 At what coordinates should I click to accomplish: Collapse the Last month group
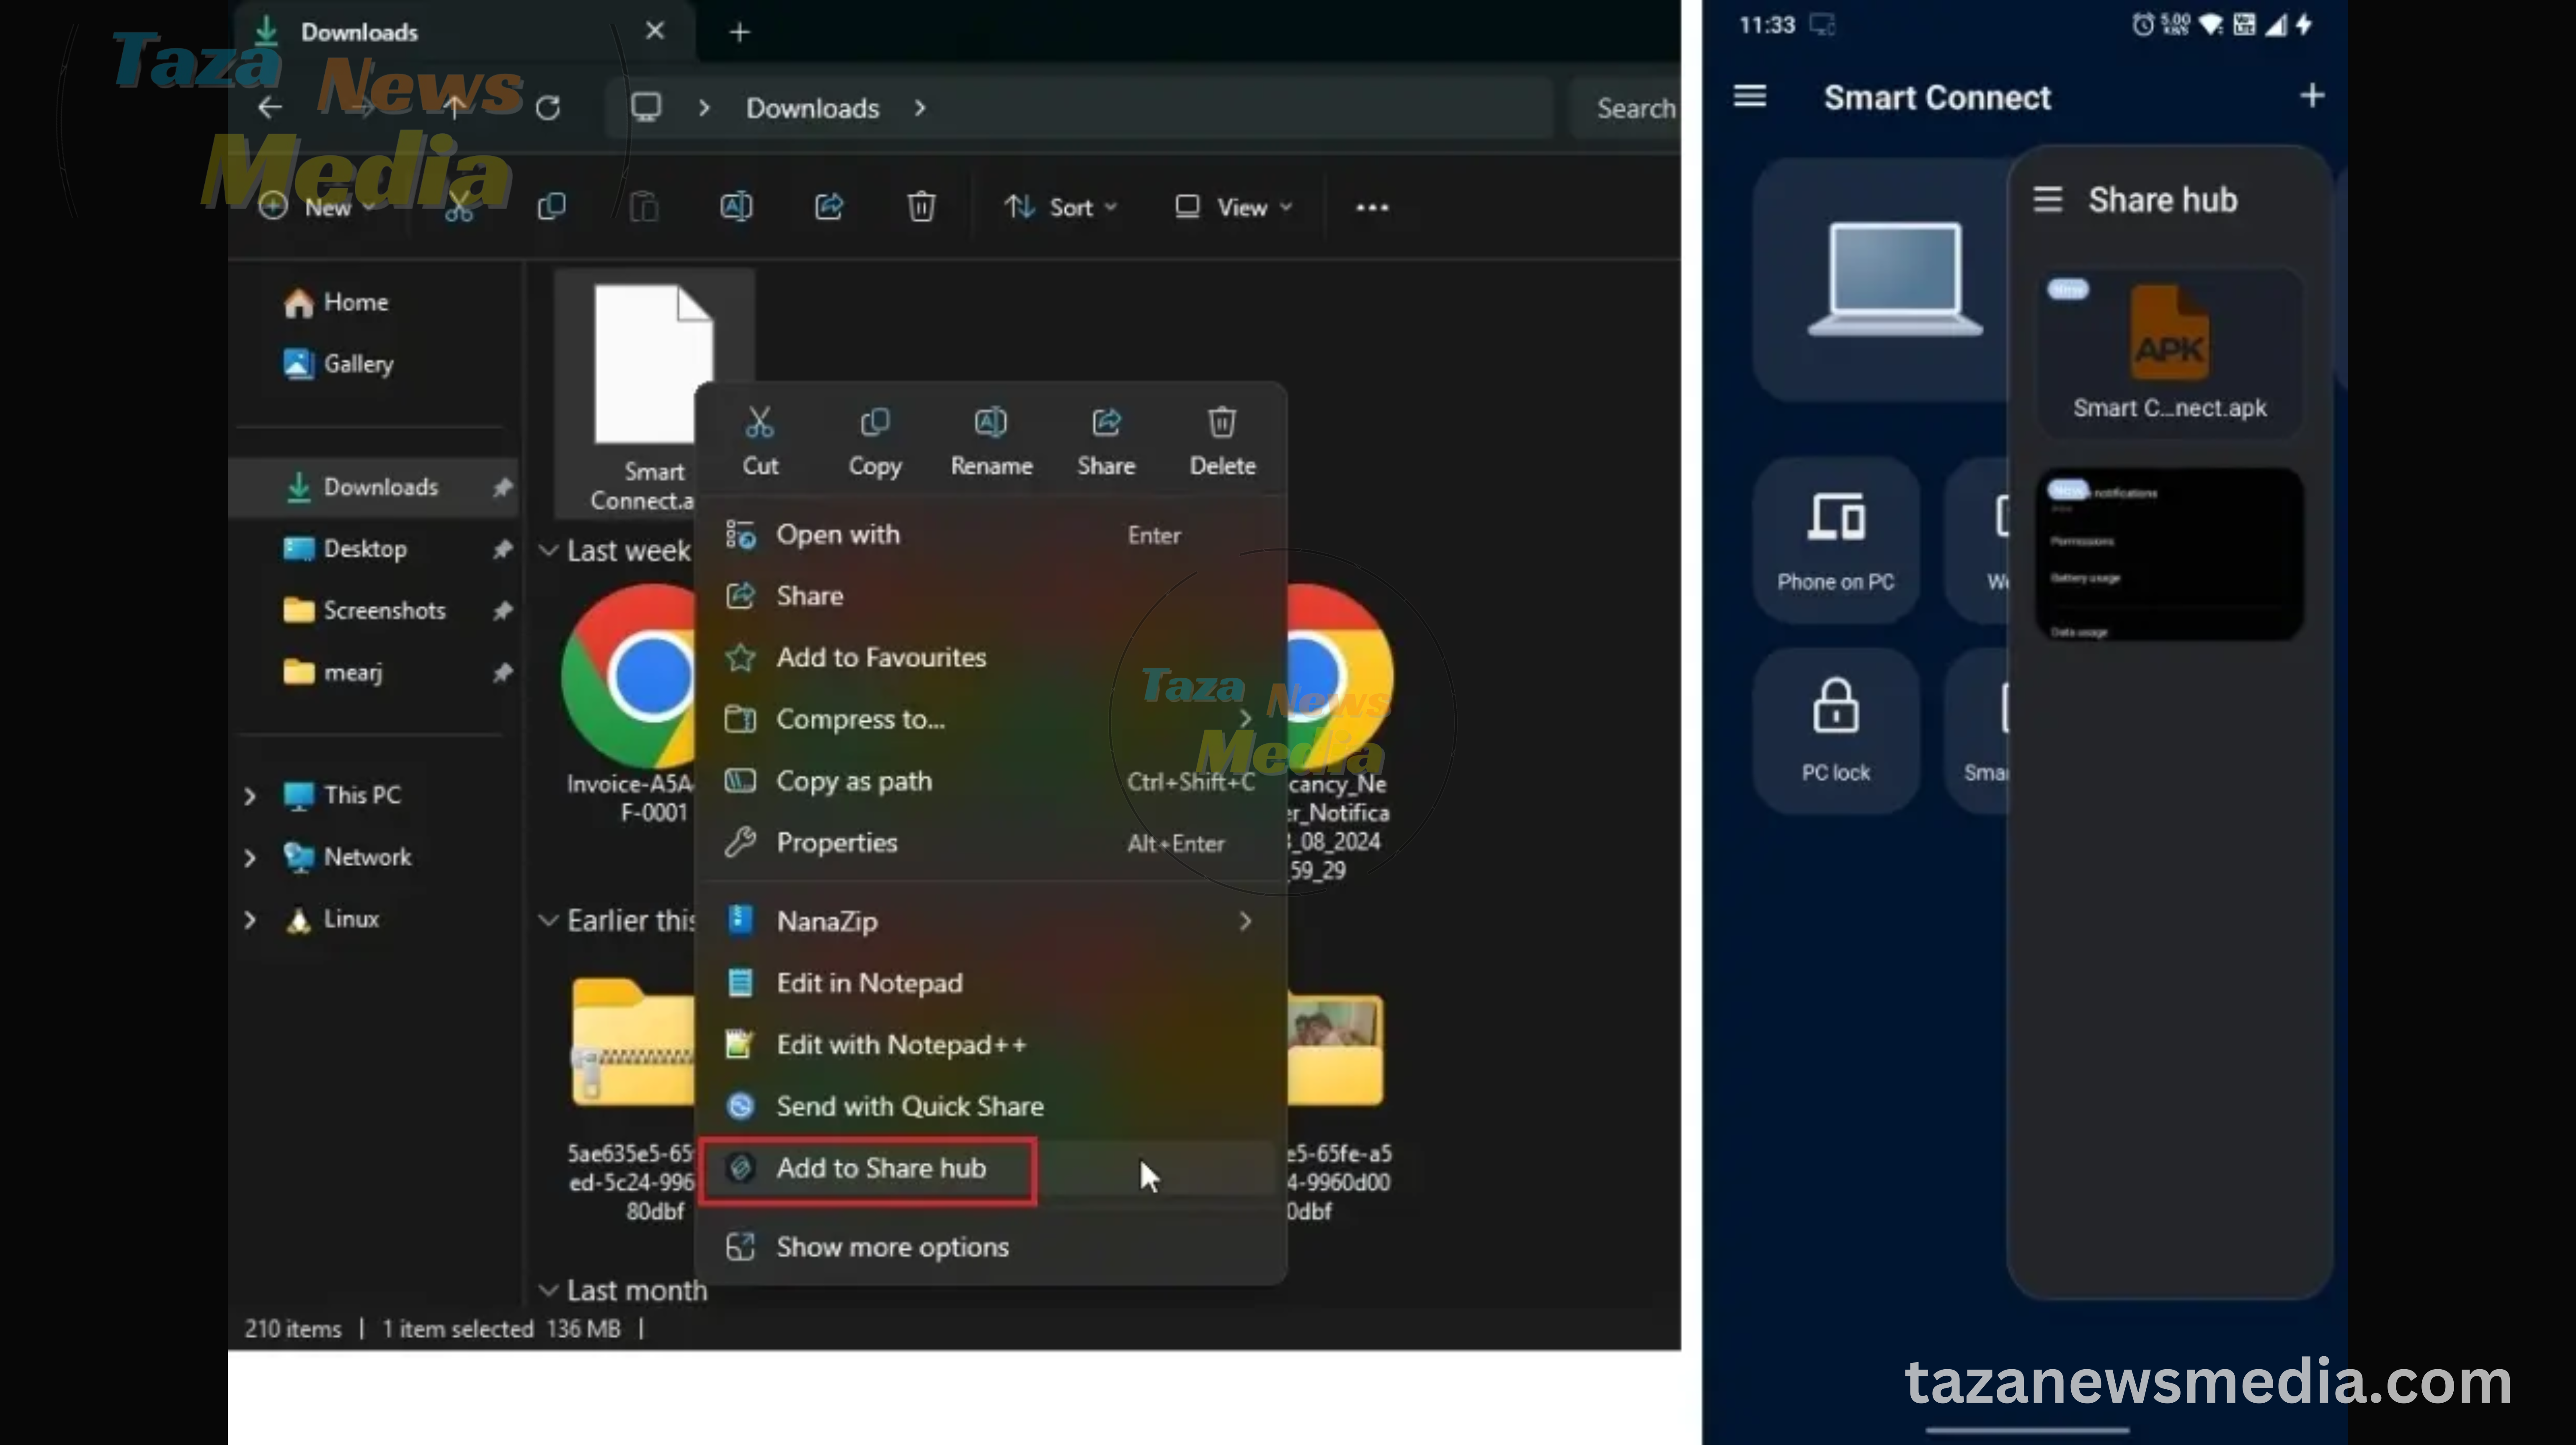(x=548, y=1290)
